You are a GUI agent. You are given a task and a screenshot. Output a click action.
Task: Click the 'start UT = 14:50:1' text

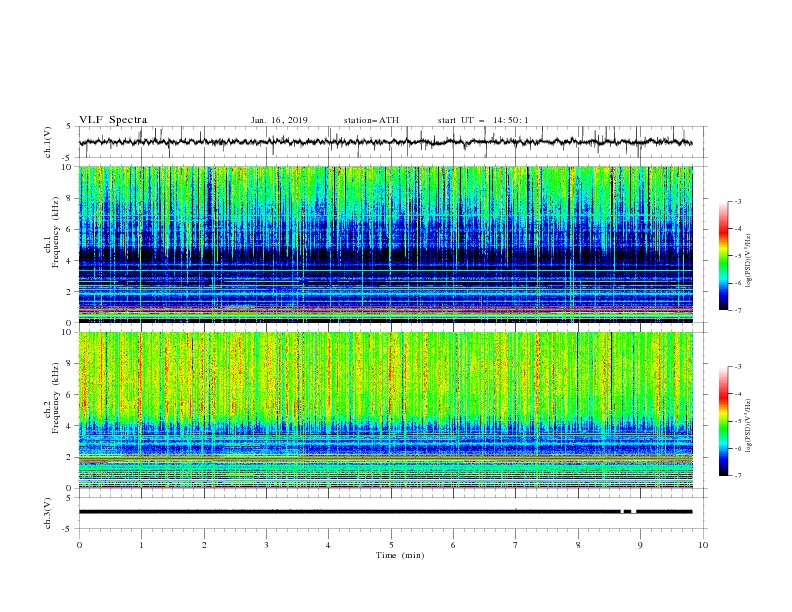click(483, 120)
